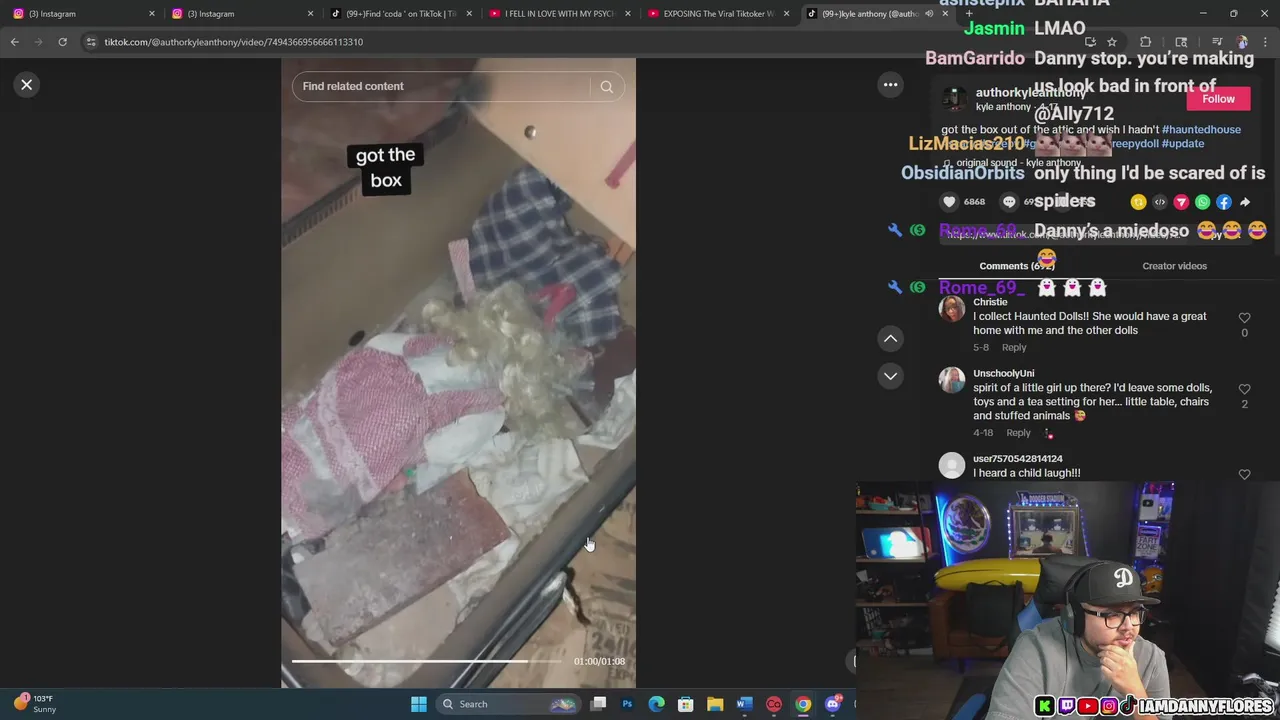This screenshot has height=720, width=1280.
Task: Focus the Find related content field
Action: [442, 87]
